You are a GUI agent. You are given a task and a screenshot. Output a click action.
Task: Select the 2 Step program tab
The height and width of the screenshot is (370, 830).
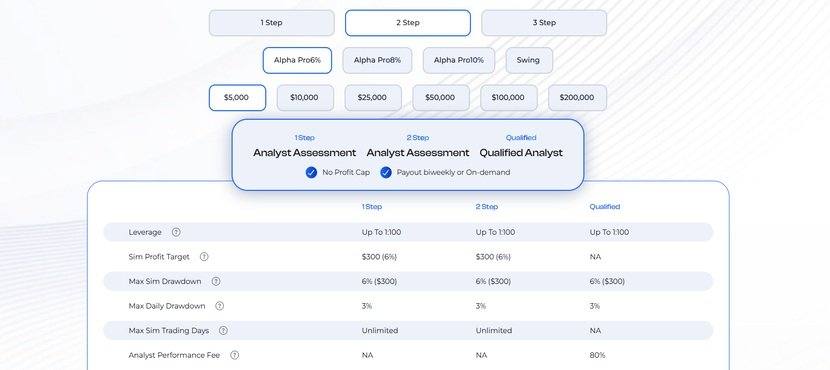point(408,23)
